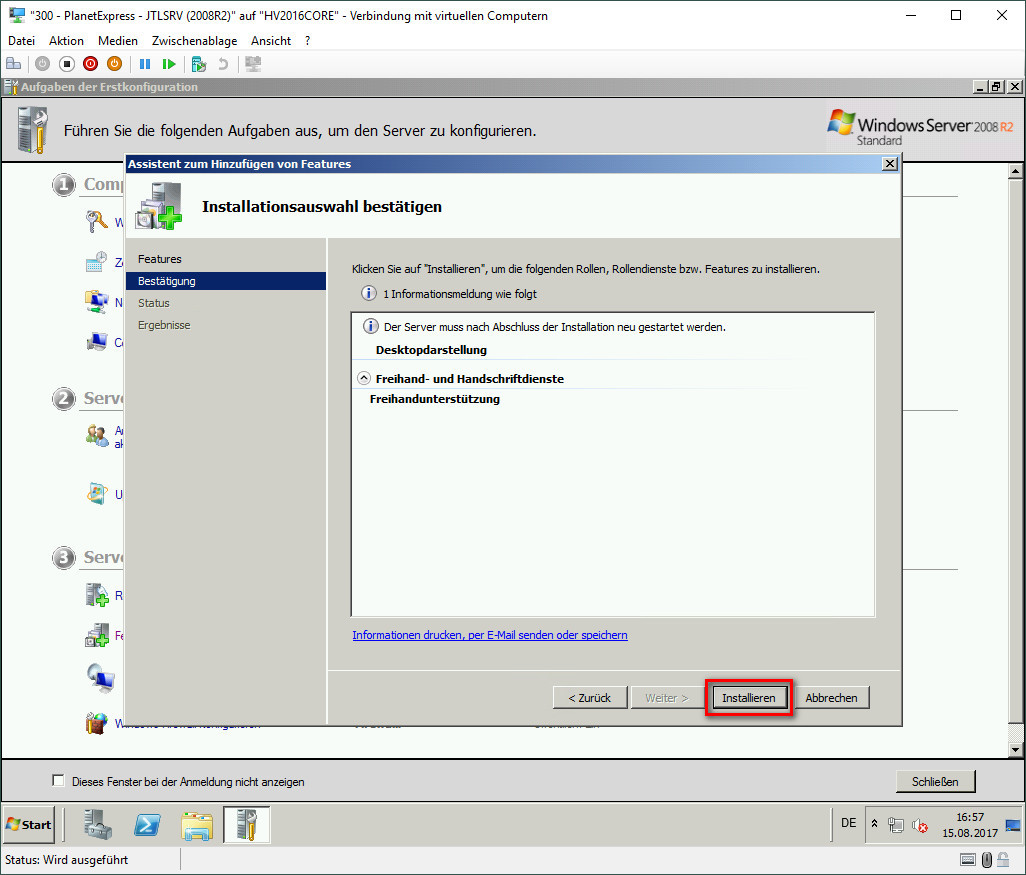Image resolution: width=1026 pixels, height=875 pixels.
Task: Click the green reset/resume icon
Action: [x=169, y=64]
